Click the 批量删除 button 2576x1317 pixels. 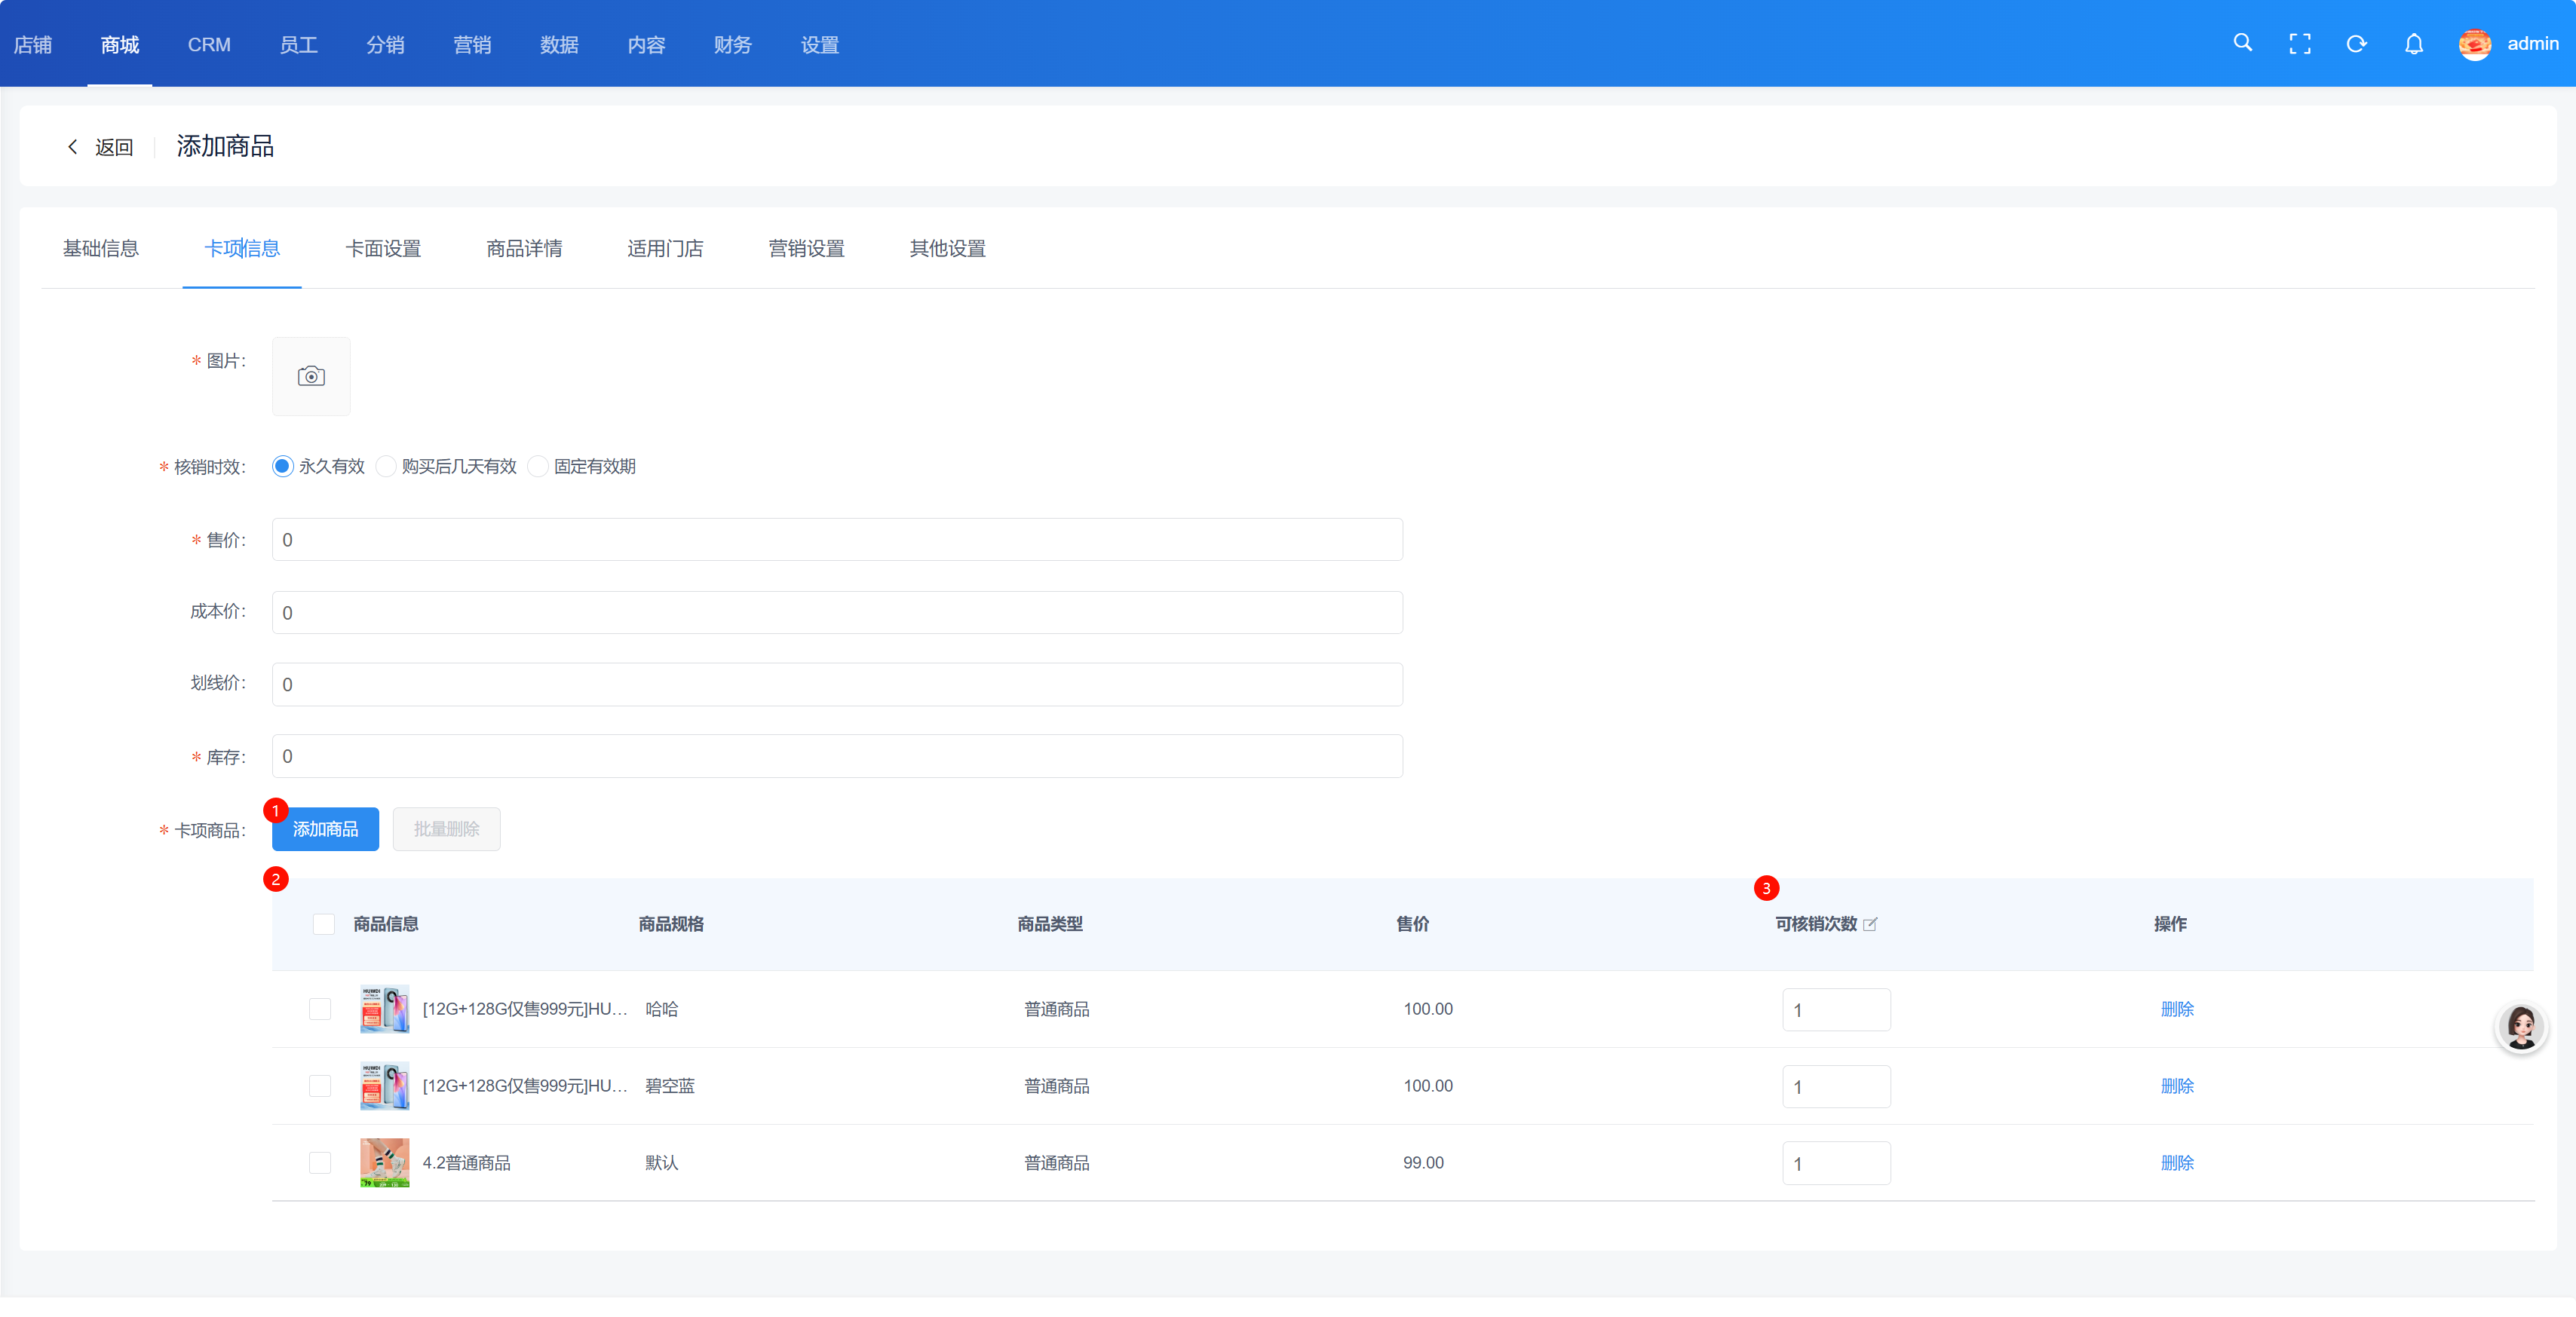point(446,829)
